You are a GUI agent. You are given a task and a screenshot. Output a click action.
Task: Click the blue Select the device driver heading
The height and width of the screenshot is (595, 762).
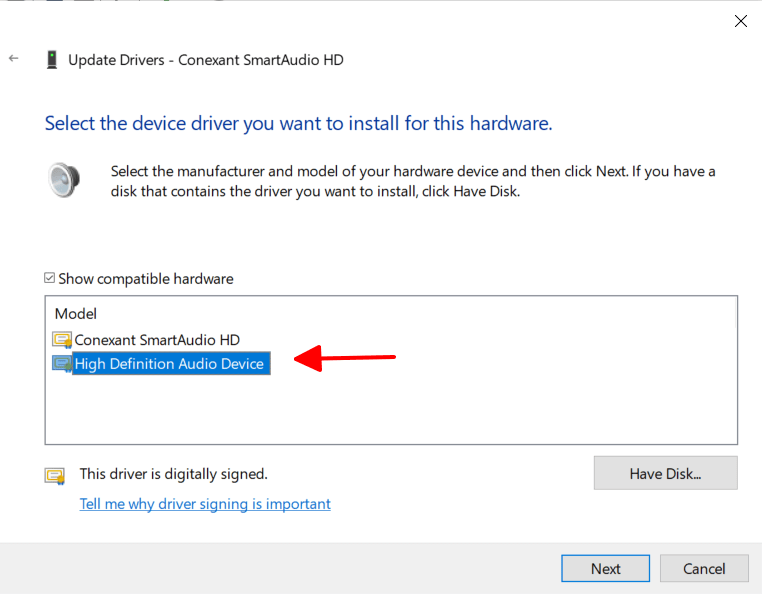click(x=298, y=124)
